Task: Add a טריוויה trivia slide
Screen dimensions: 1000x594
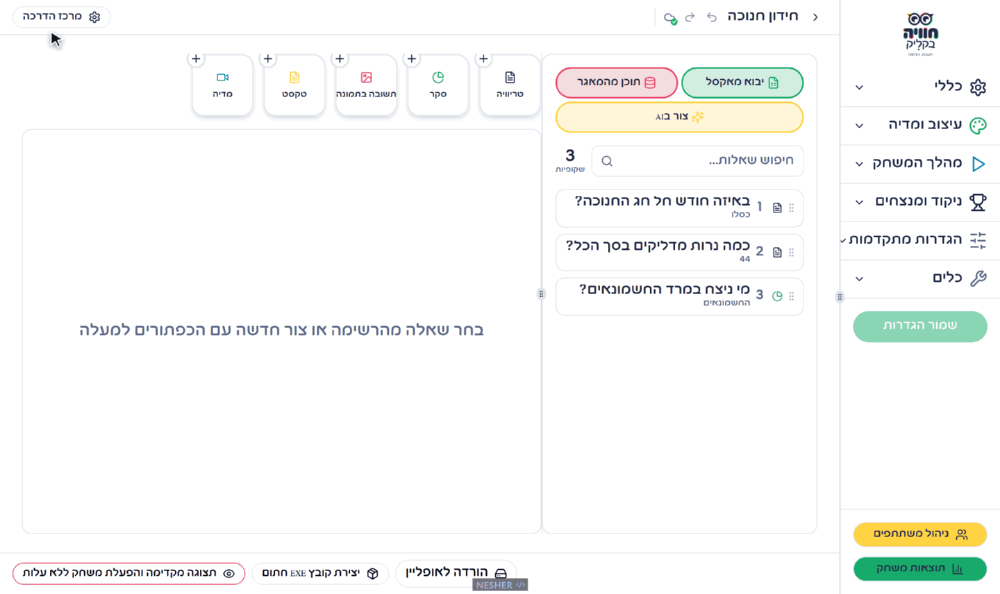Action: pyautogui.click(x=510, y=85)
